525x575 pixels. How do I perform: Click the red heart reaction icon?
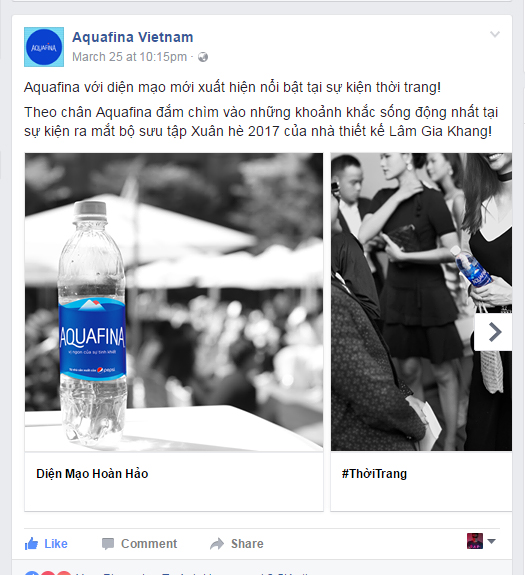[48, 573]
